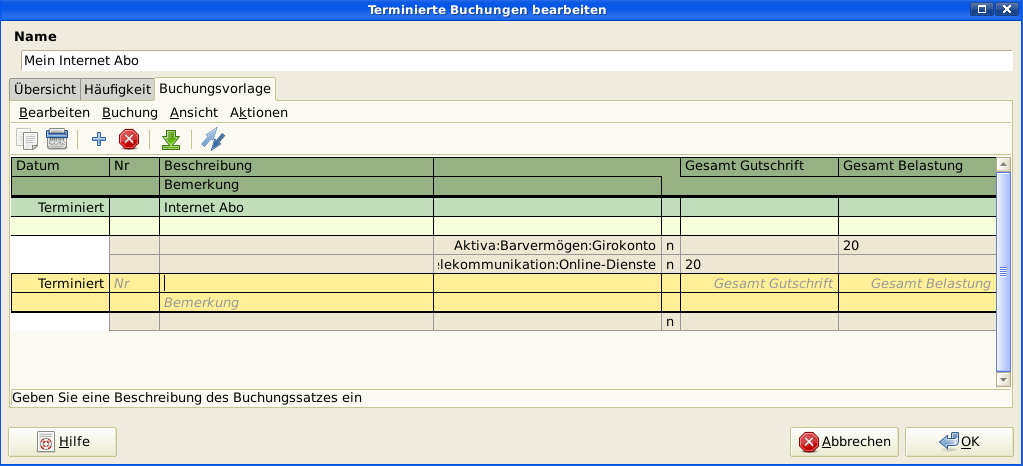The height and width of the screenshot is (466, 1023).
Task: Switch to the Übersicht tab
Action: coord(44,89)
